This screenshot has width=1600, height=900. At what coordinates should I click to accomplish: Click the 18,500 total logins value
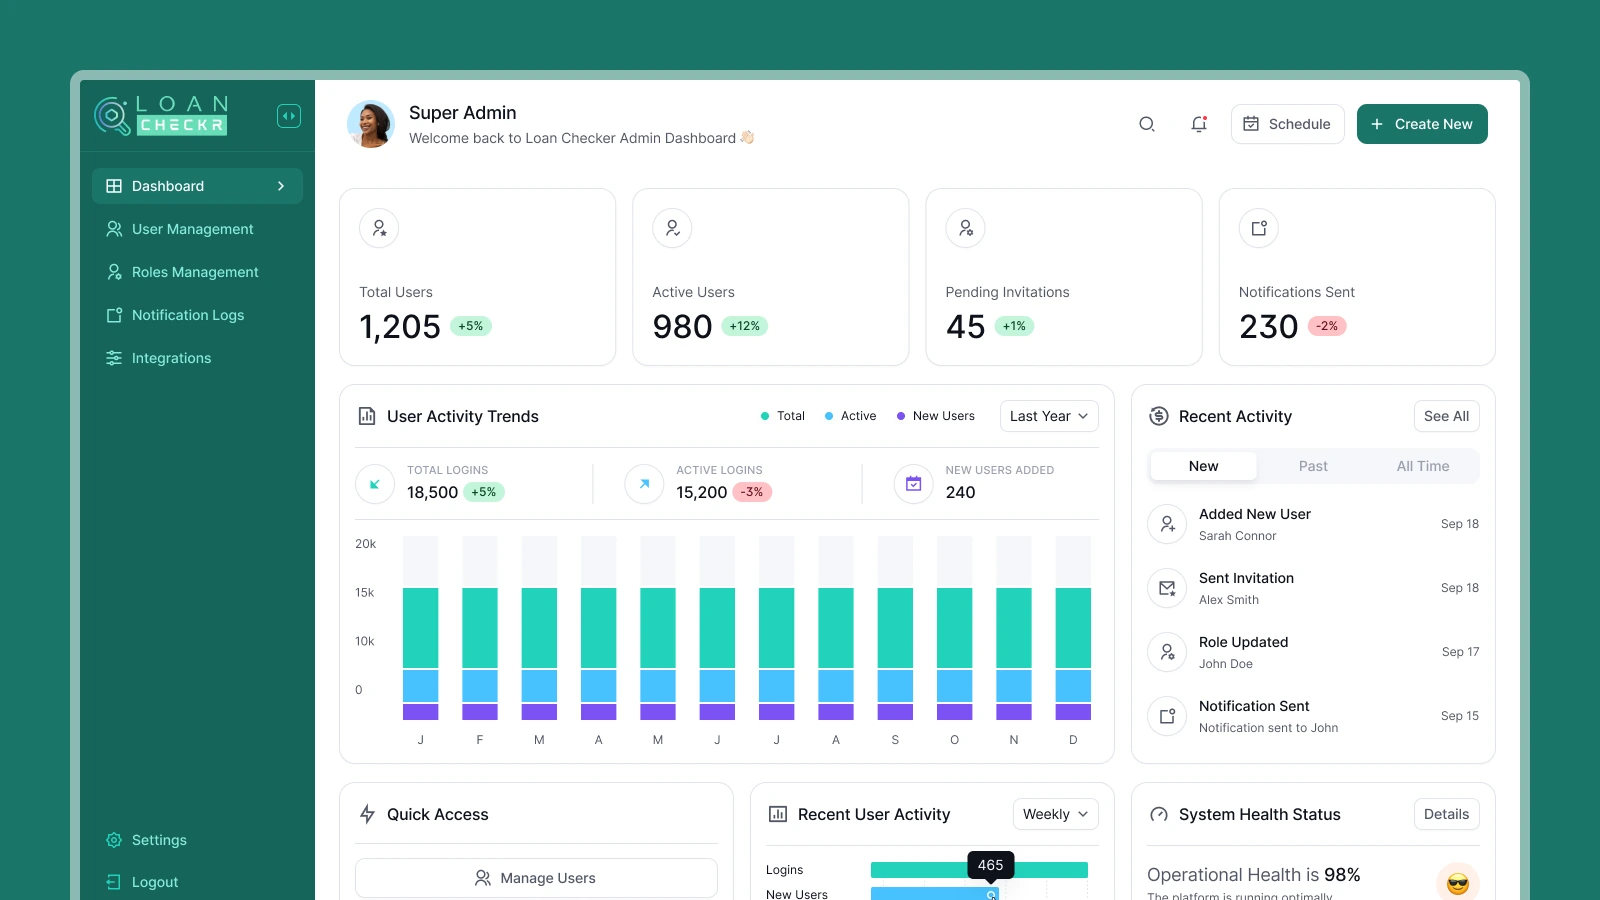click(432, 492)
